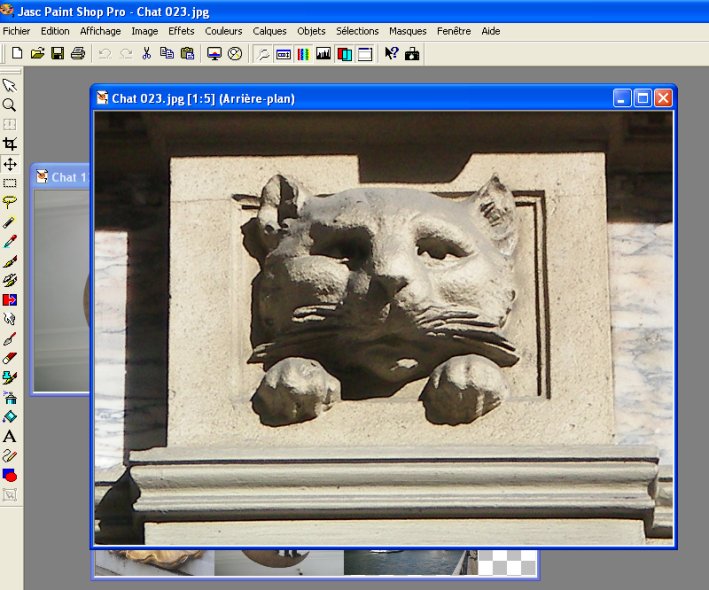Screen dimensions: 709x590
Task: Print the current image
Action: [x=78, y=54]
